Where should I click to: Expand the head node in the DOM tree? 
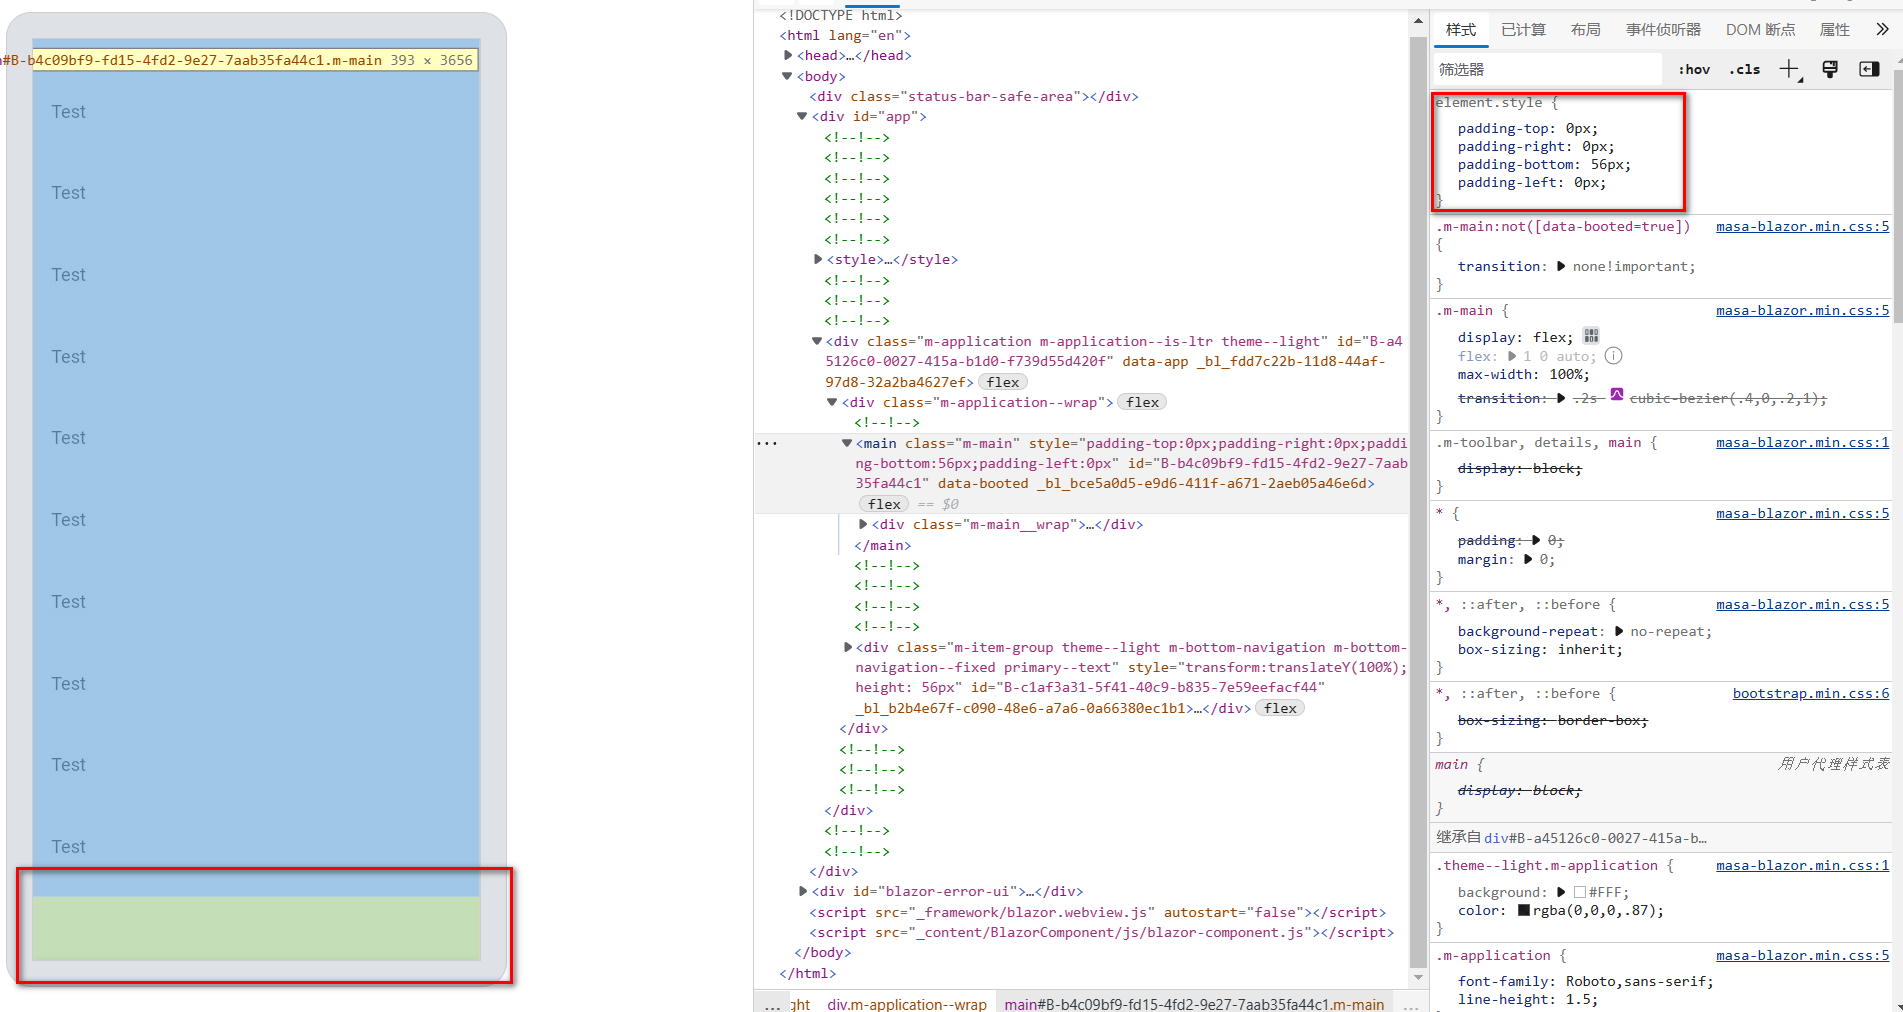(x=787, y=55)
